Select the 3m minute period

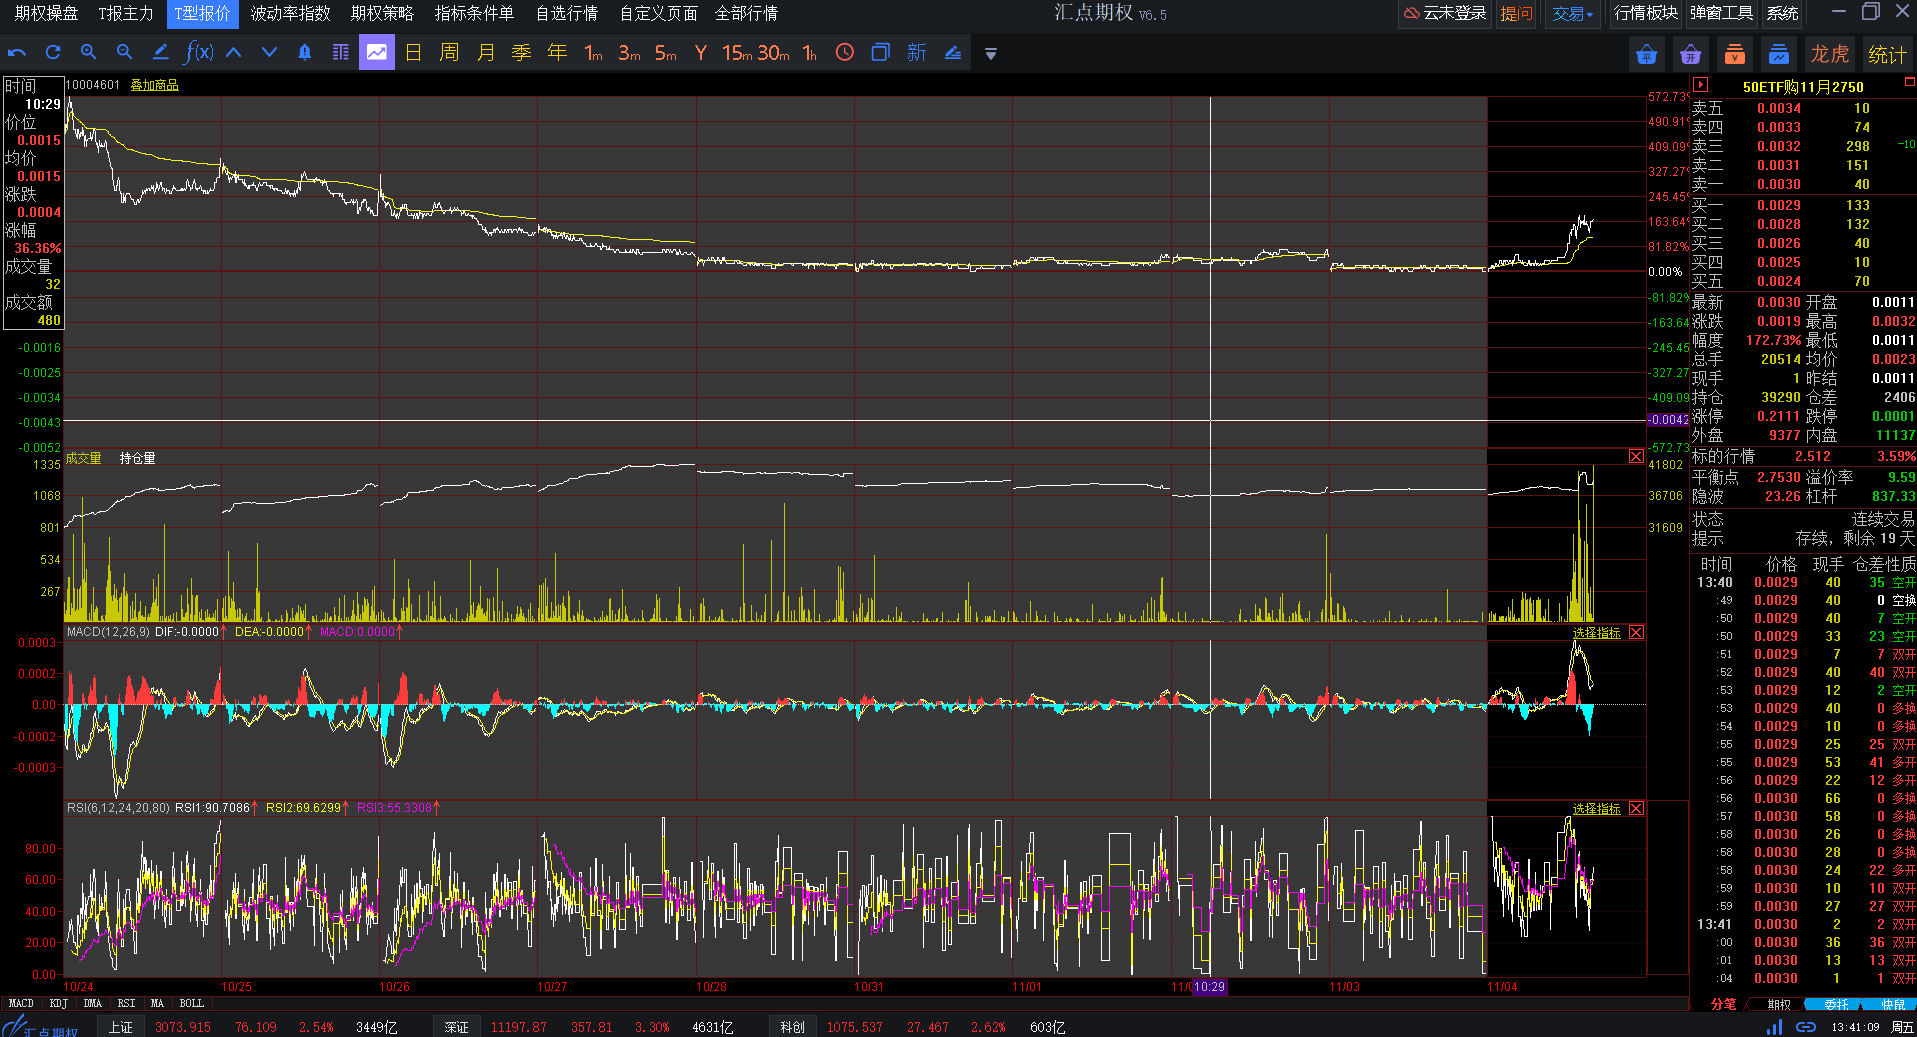[629, 53]
